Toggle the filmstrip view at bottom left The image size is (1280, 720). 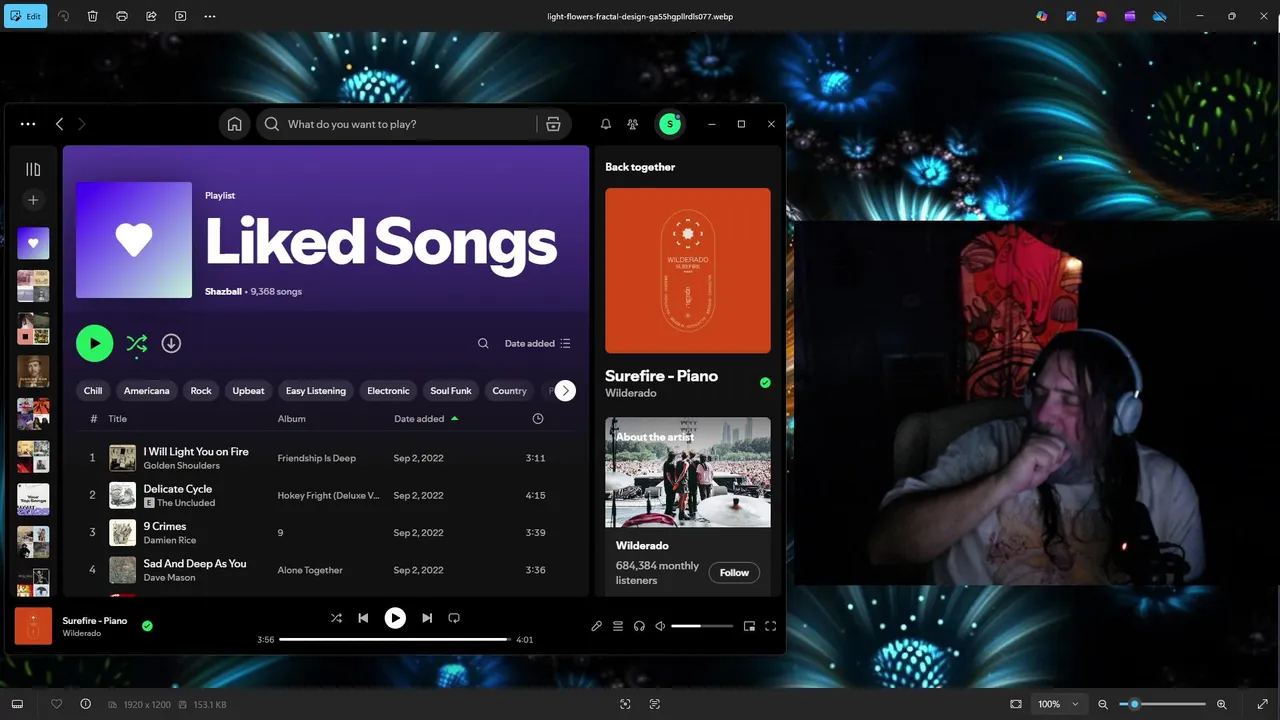point(17,704)
